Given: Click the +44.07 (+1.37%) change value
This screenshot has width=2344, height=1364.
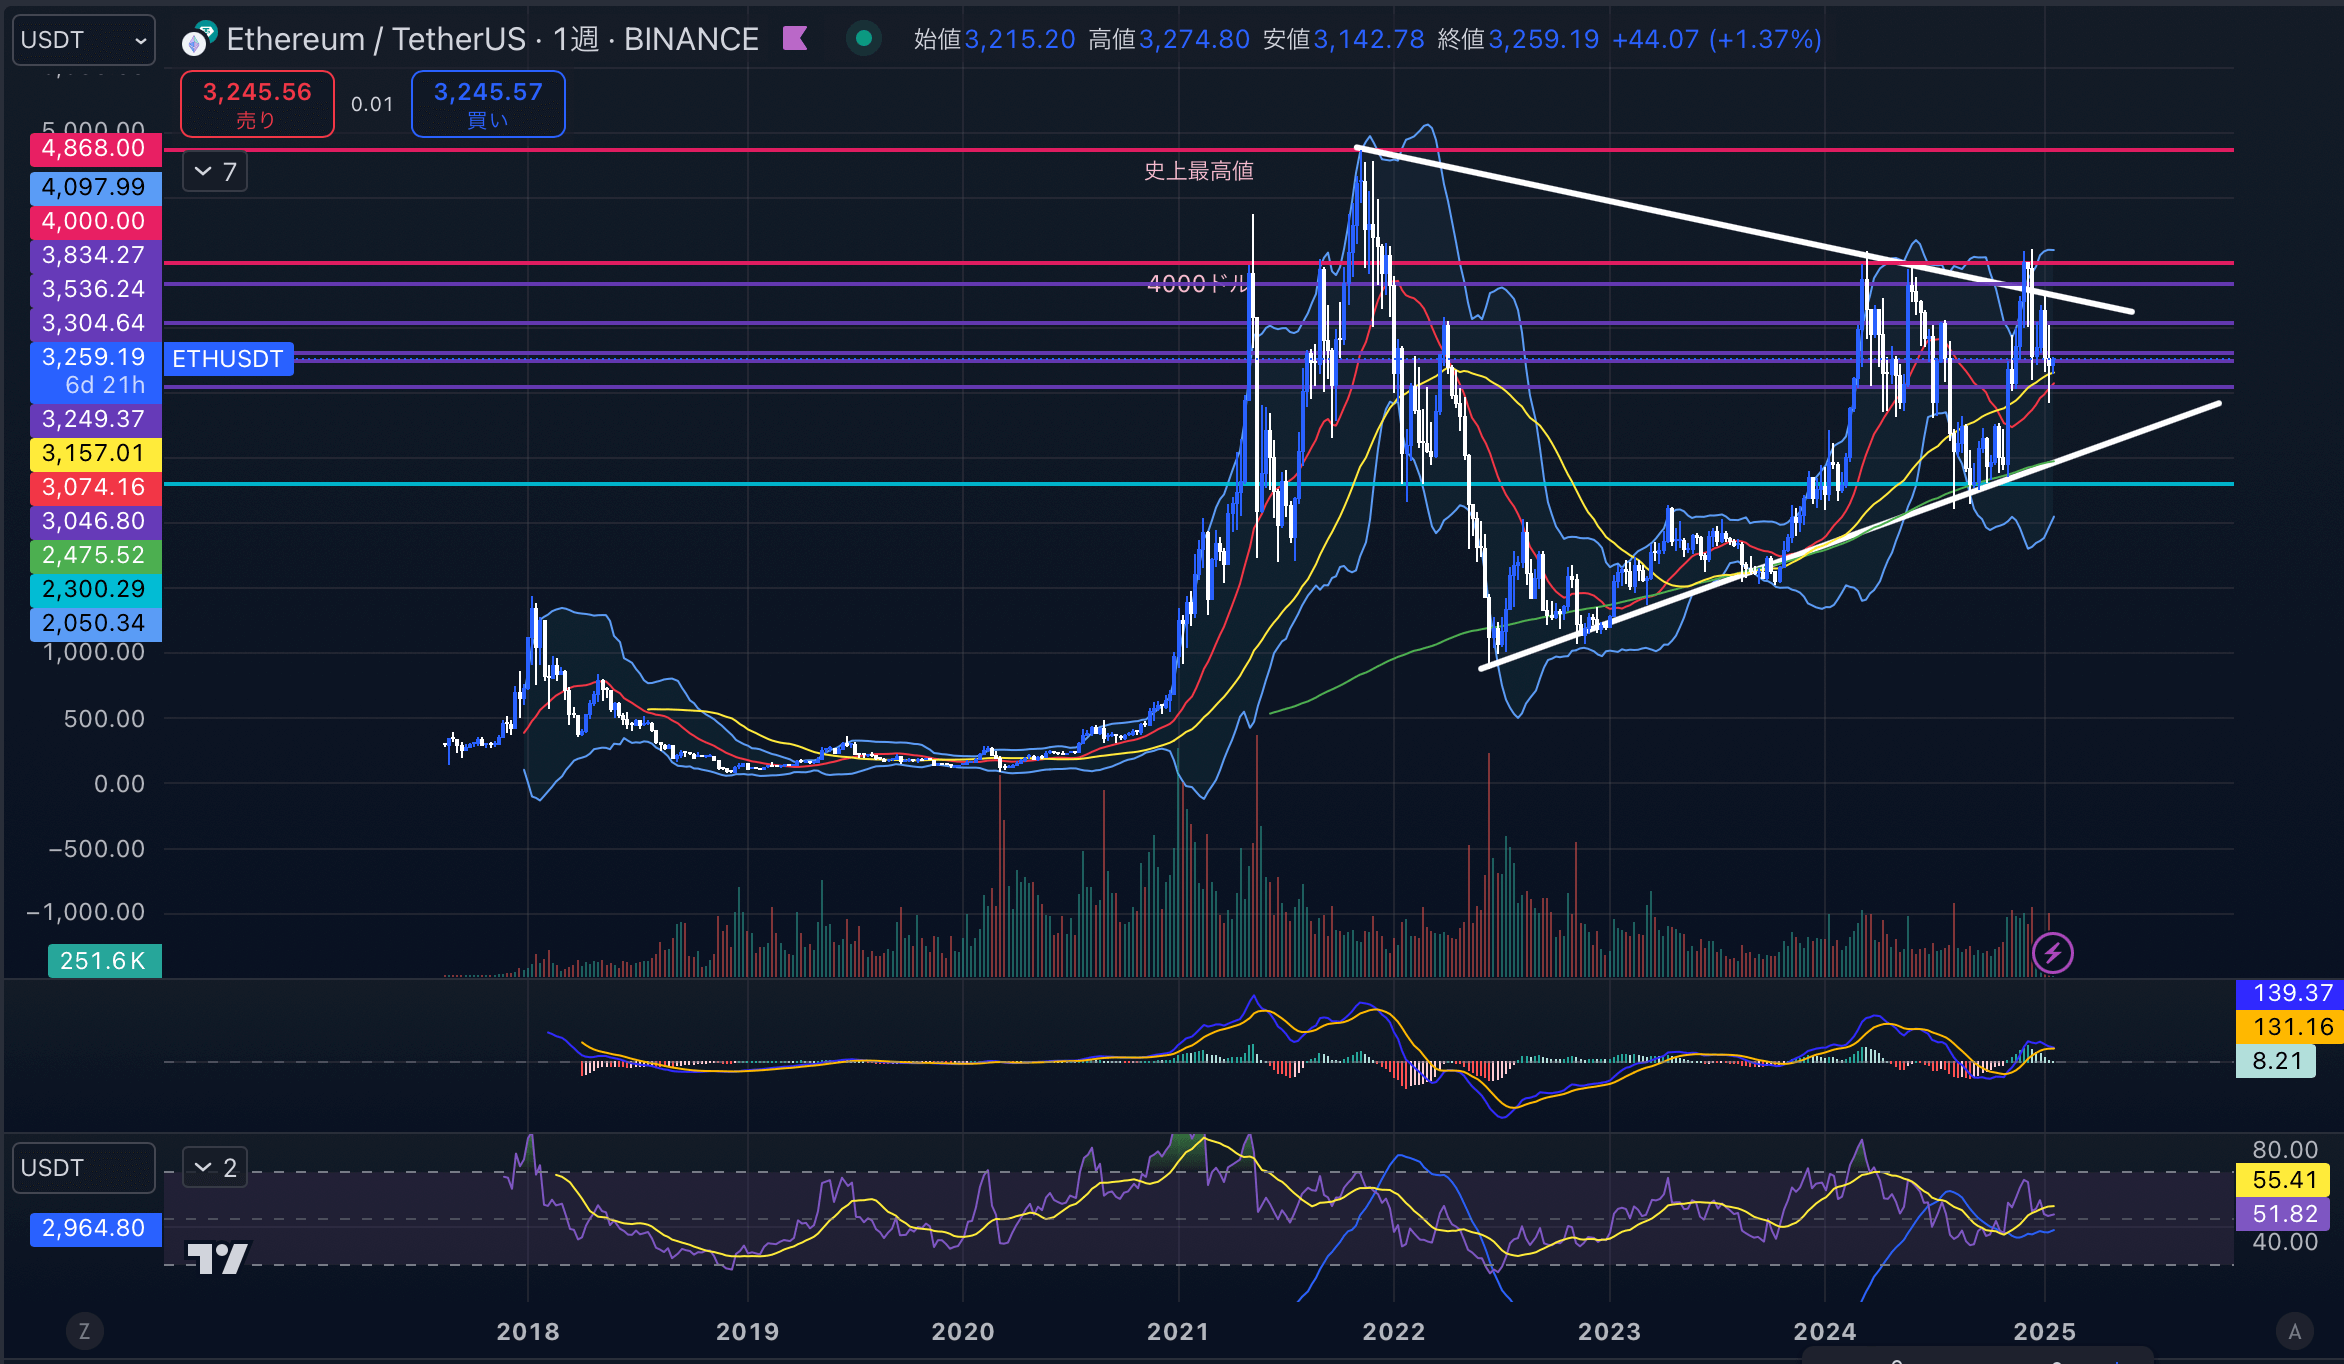Looking at the screenshot, I should [1717, 39].
